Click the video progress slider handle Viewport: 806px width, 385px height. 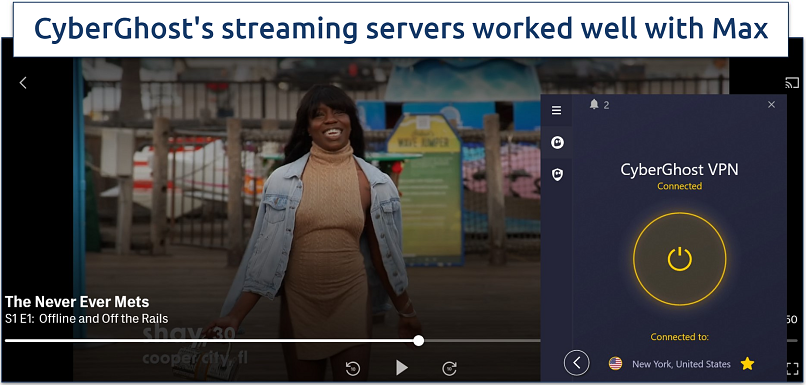[419, 340]
